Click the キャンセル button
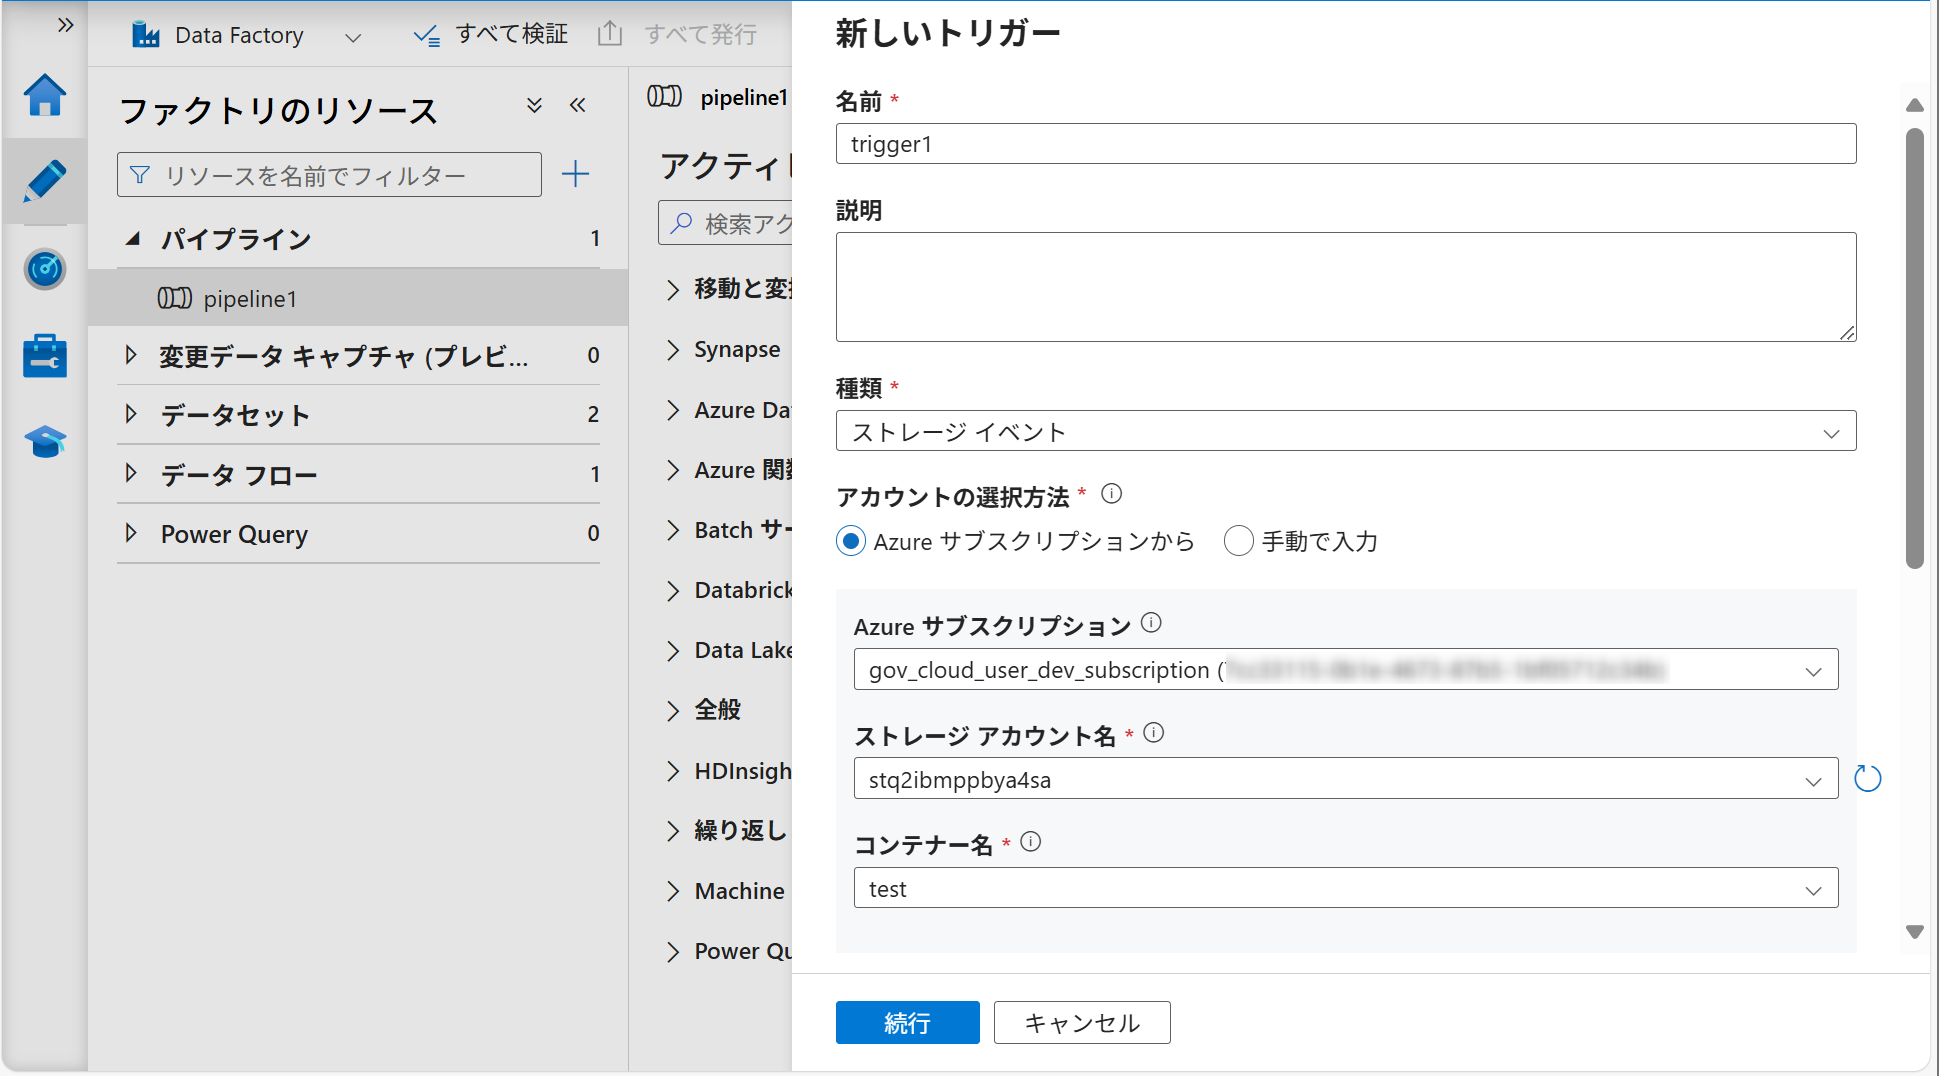This screenshot has width=1939, height=1076. coord(1081,1022)
